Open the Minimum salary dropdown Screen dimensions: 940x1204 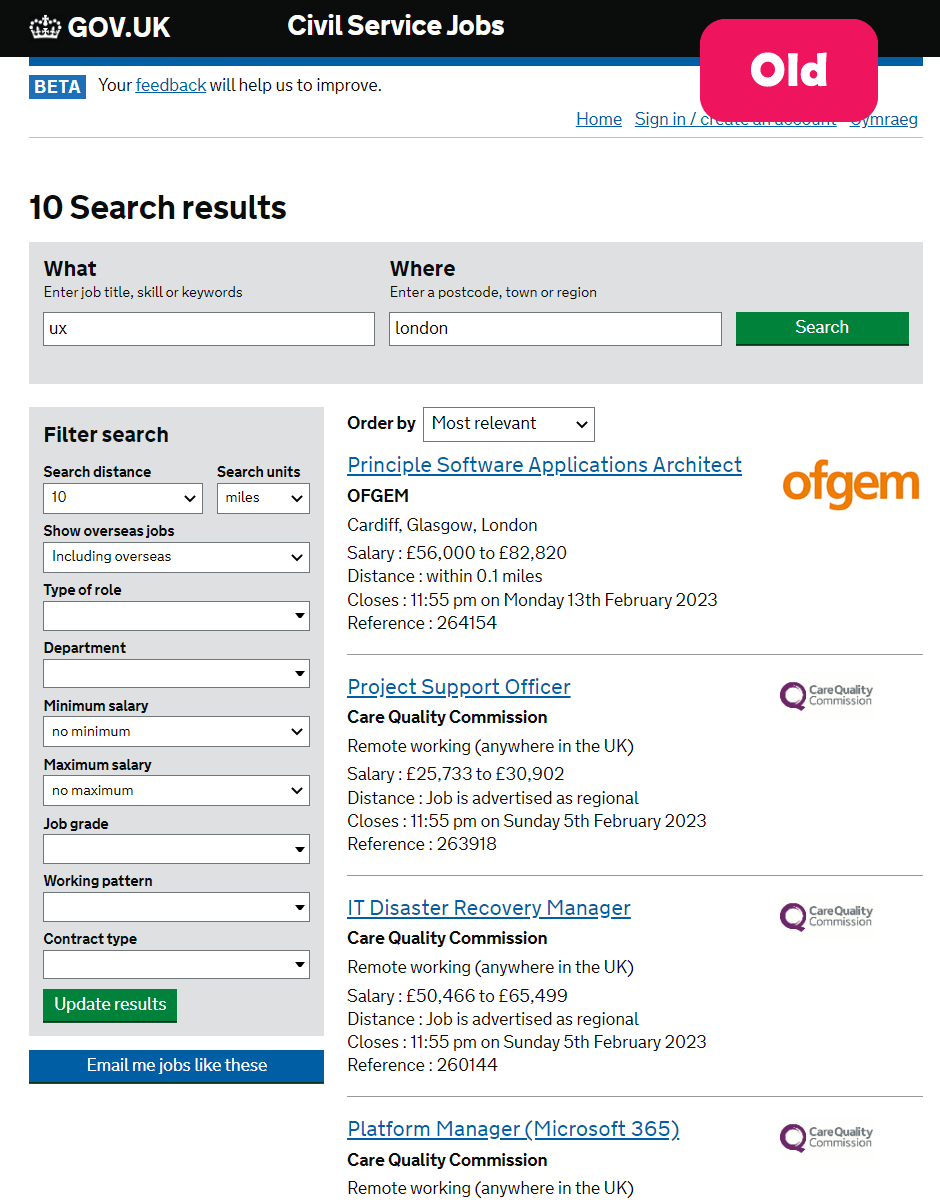(x=176, y=732)
